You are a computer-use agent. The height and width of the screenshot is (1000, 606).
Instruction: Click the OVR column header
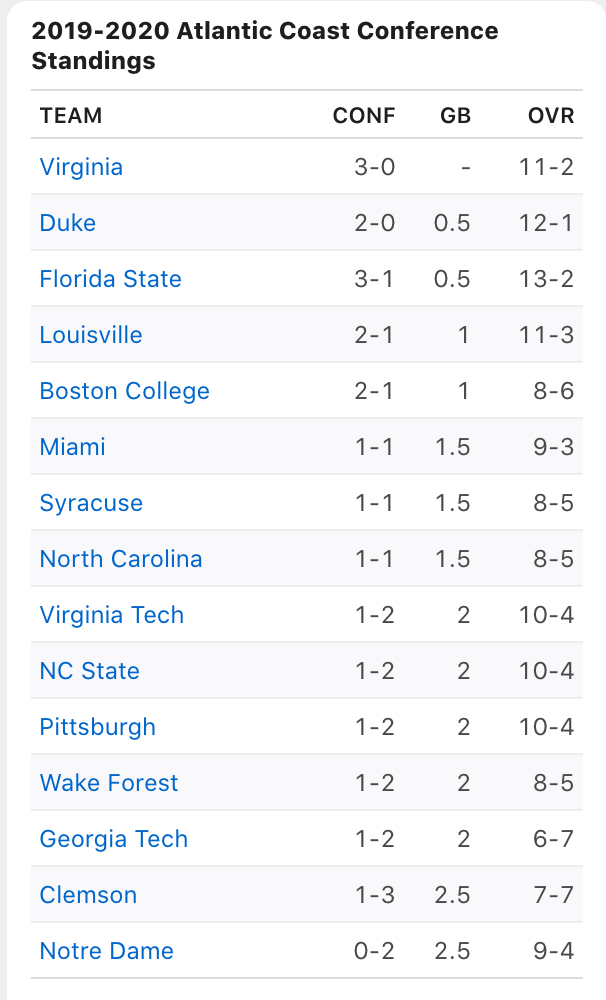[551, 115]
